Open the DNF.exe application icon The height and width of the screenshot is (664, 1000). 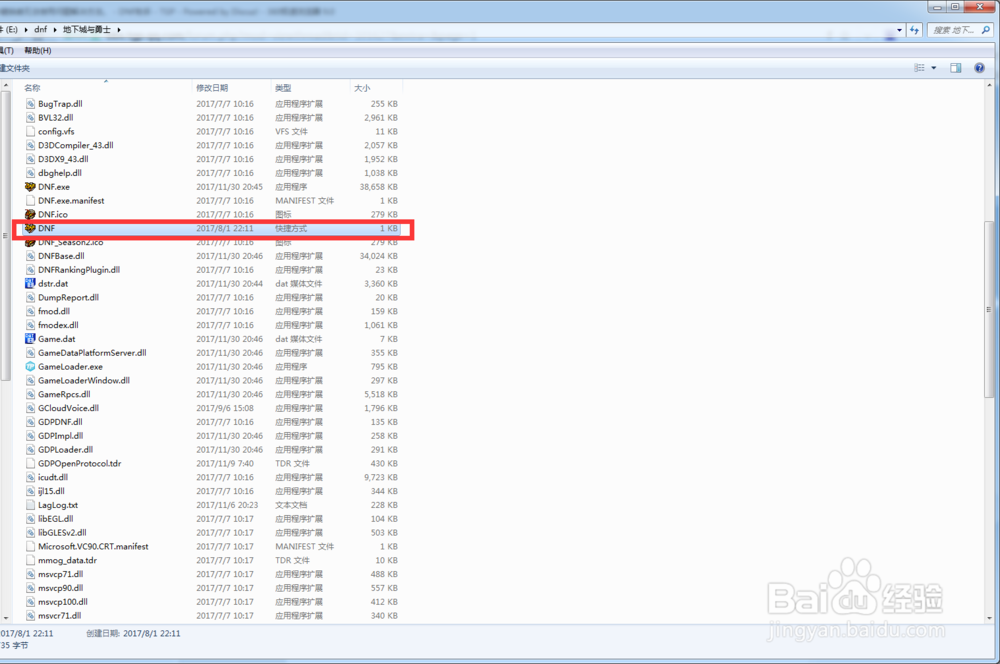(x=30, y=187)
